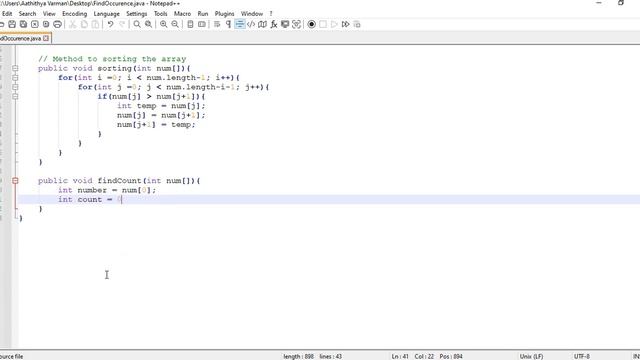Open the Function List panel

pyautogui.click(x=274, y=24)
